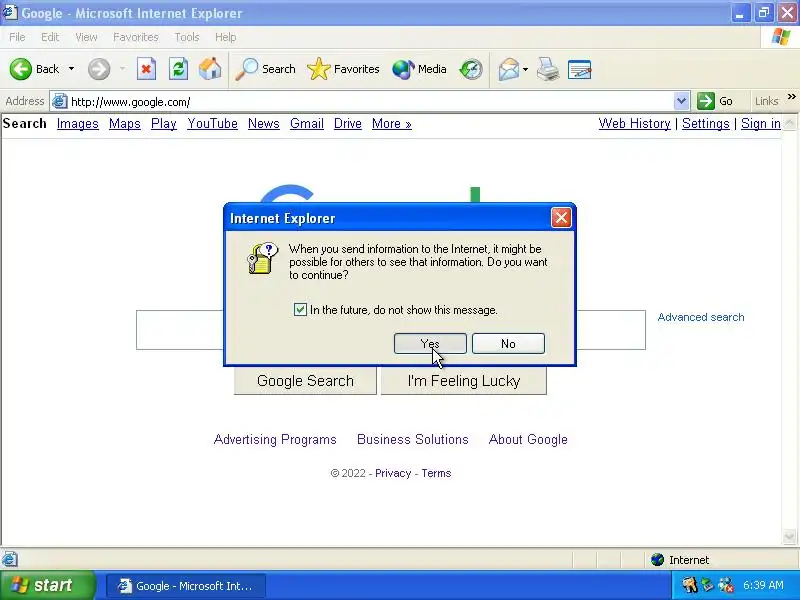800x600 pixels.
Task: Open the History icon in toolbar
Action: tap(470, 69)
